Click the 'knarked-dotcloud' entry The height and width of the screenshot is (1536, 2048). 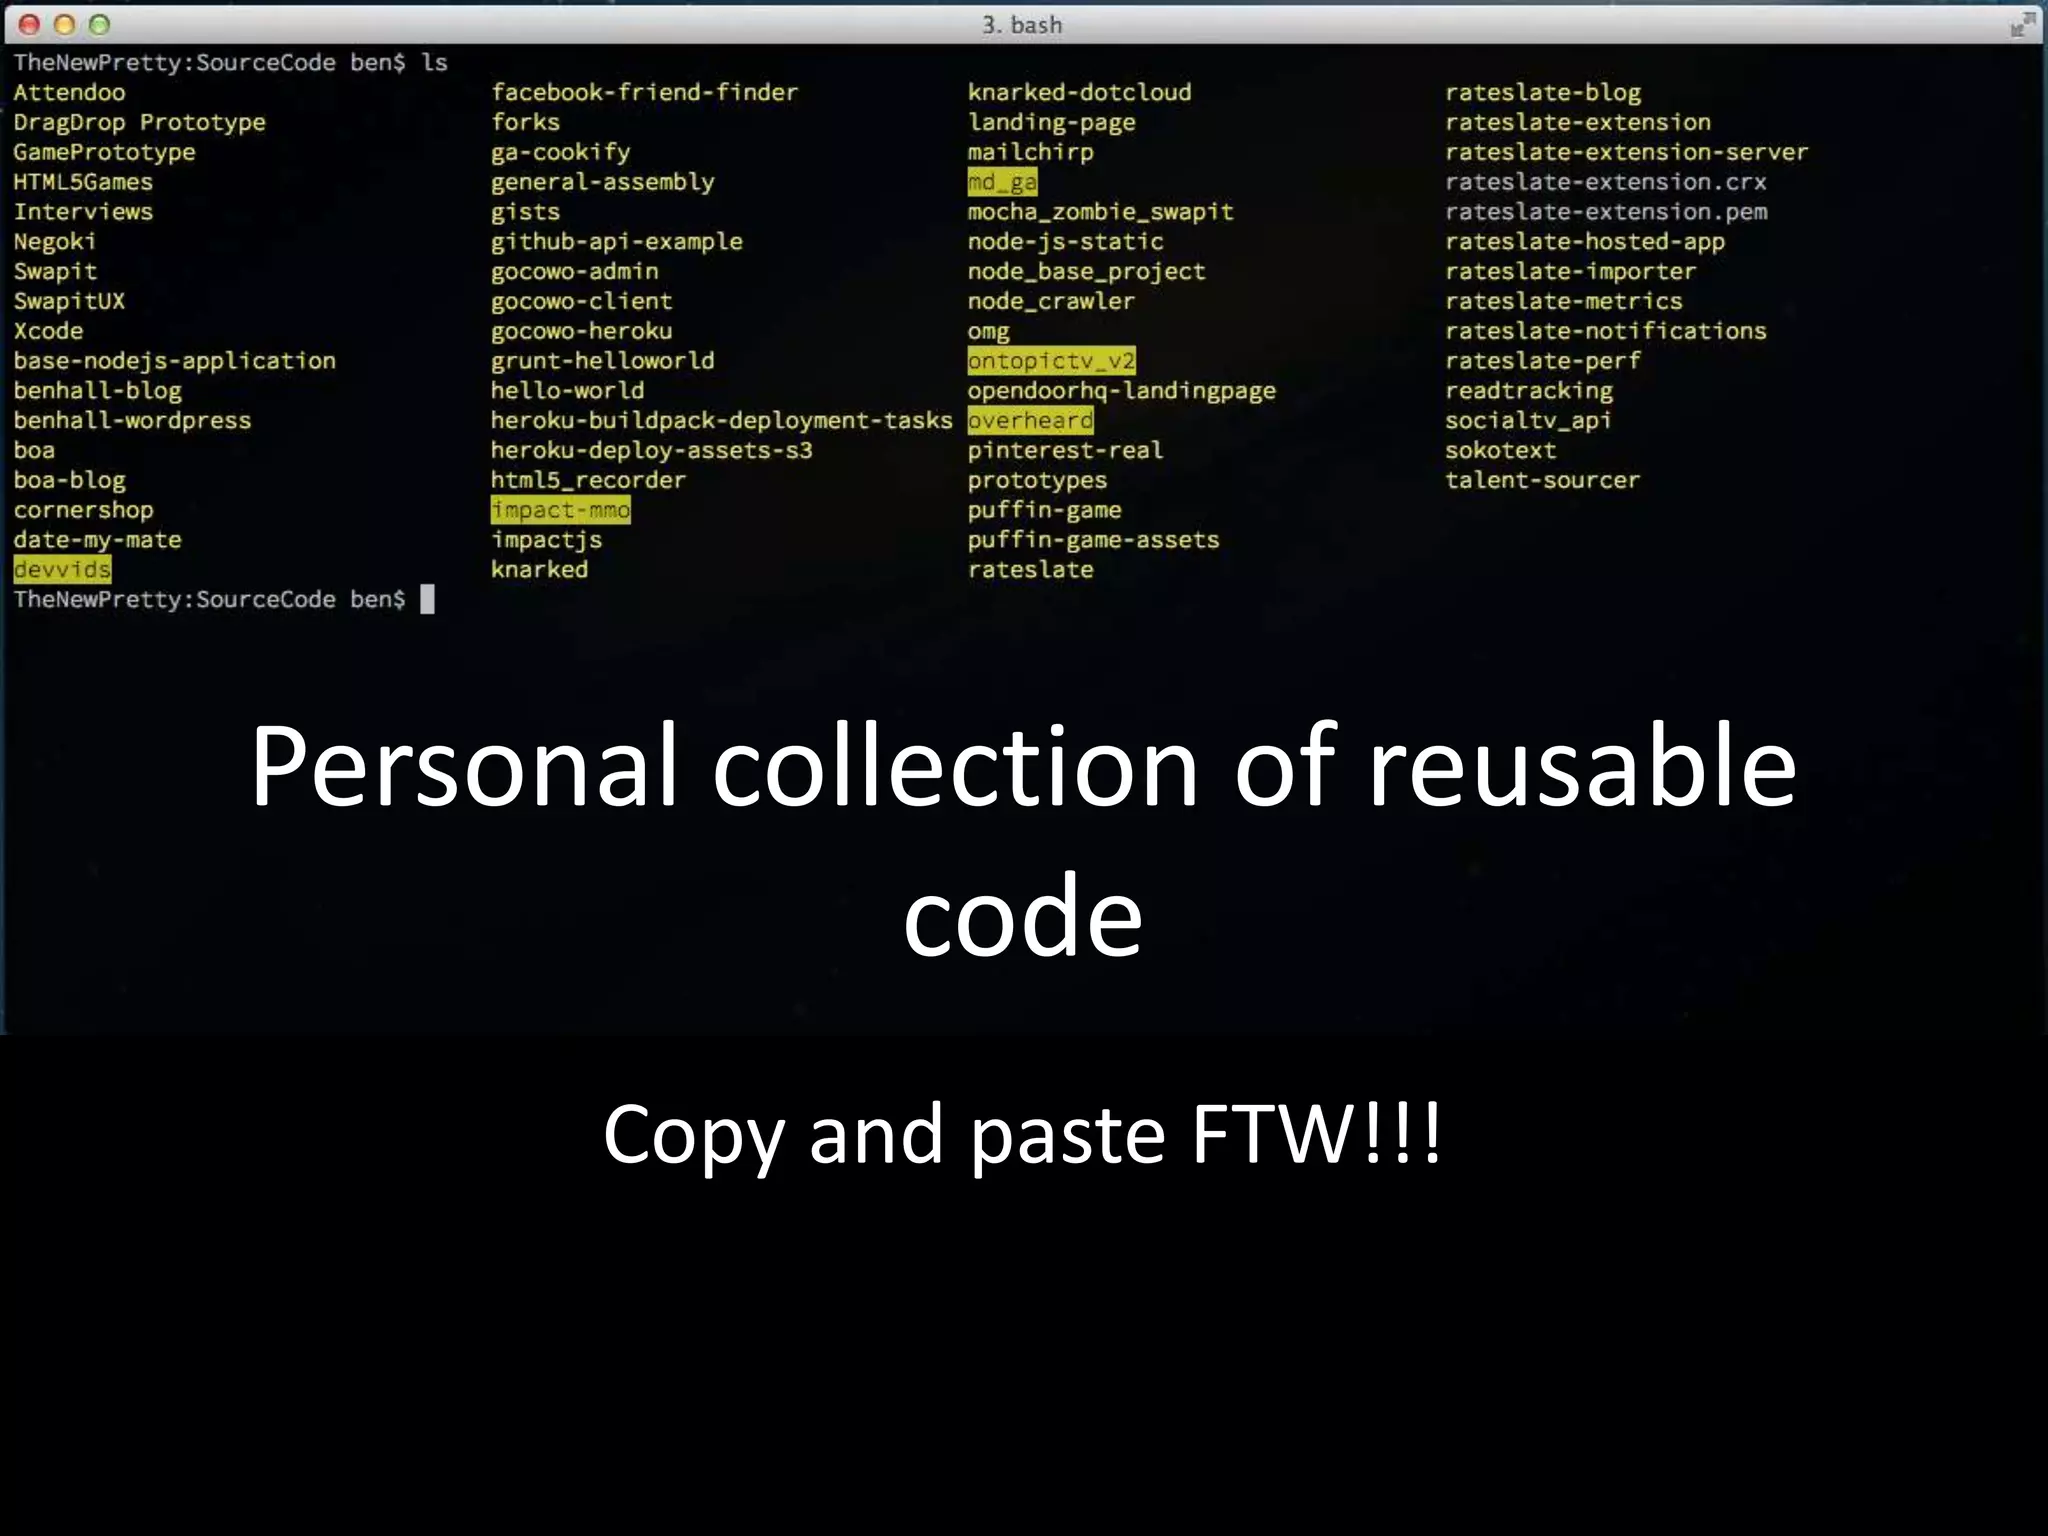tap(1079, 92)
